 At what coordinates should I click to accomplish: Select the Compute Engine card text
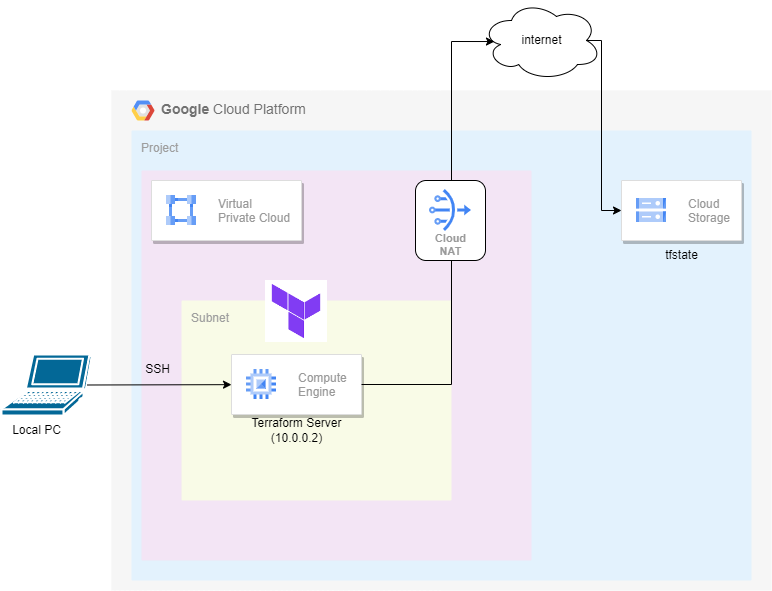[x=322, y=385]
